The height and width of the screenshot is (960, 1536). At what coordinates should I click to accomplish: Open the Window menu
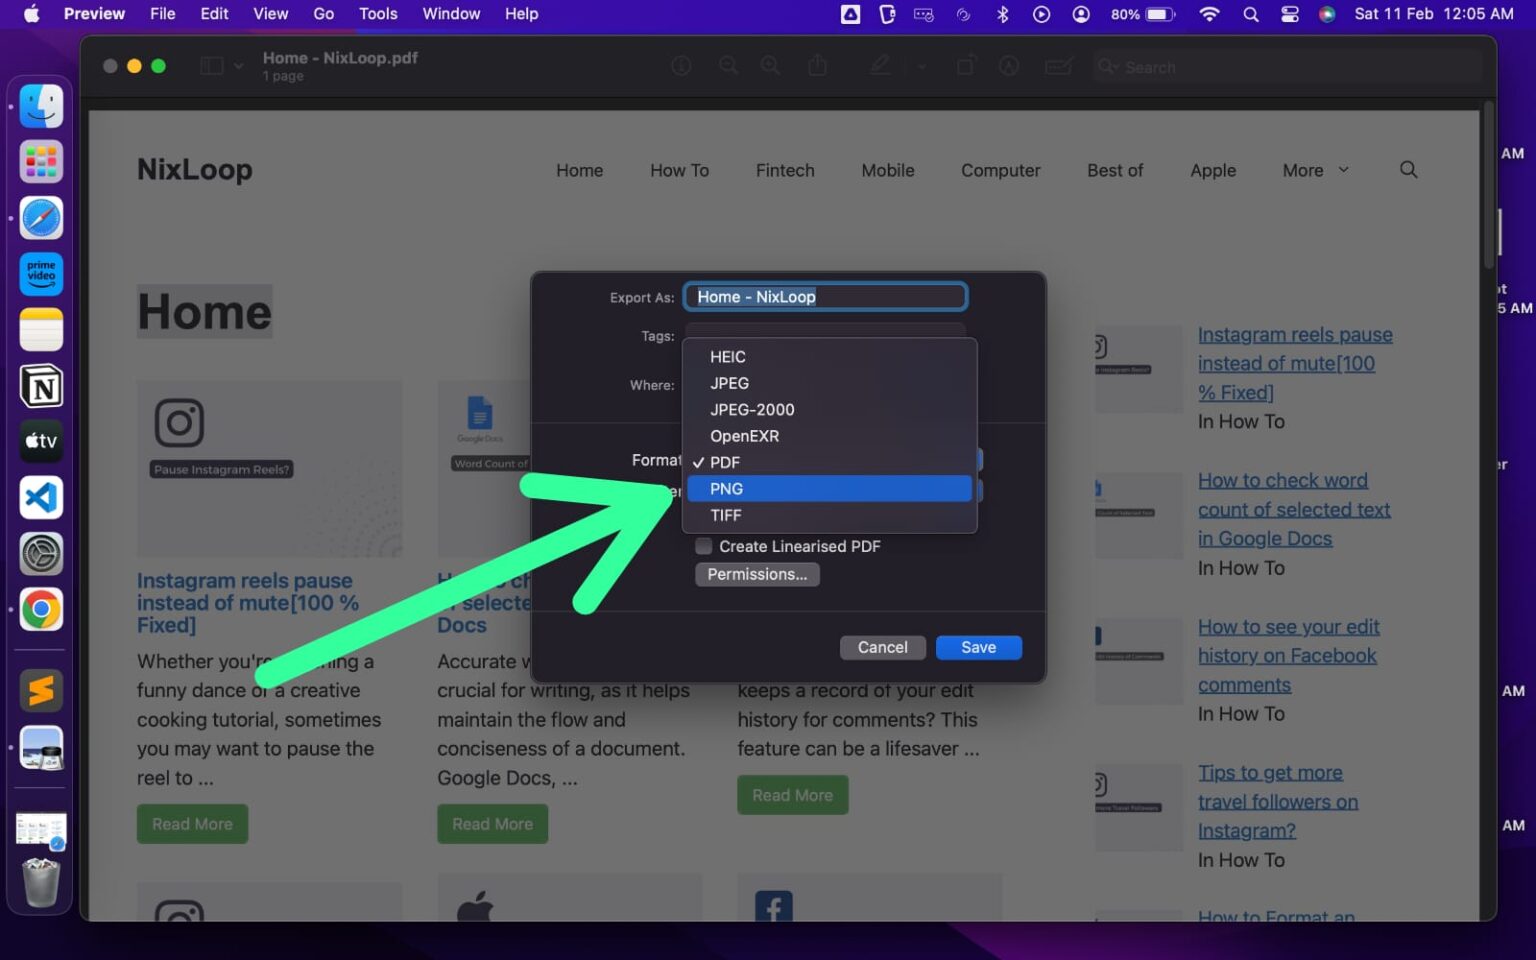pyautogui.click(x=451, y=14)
